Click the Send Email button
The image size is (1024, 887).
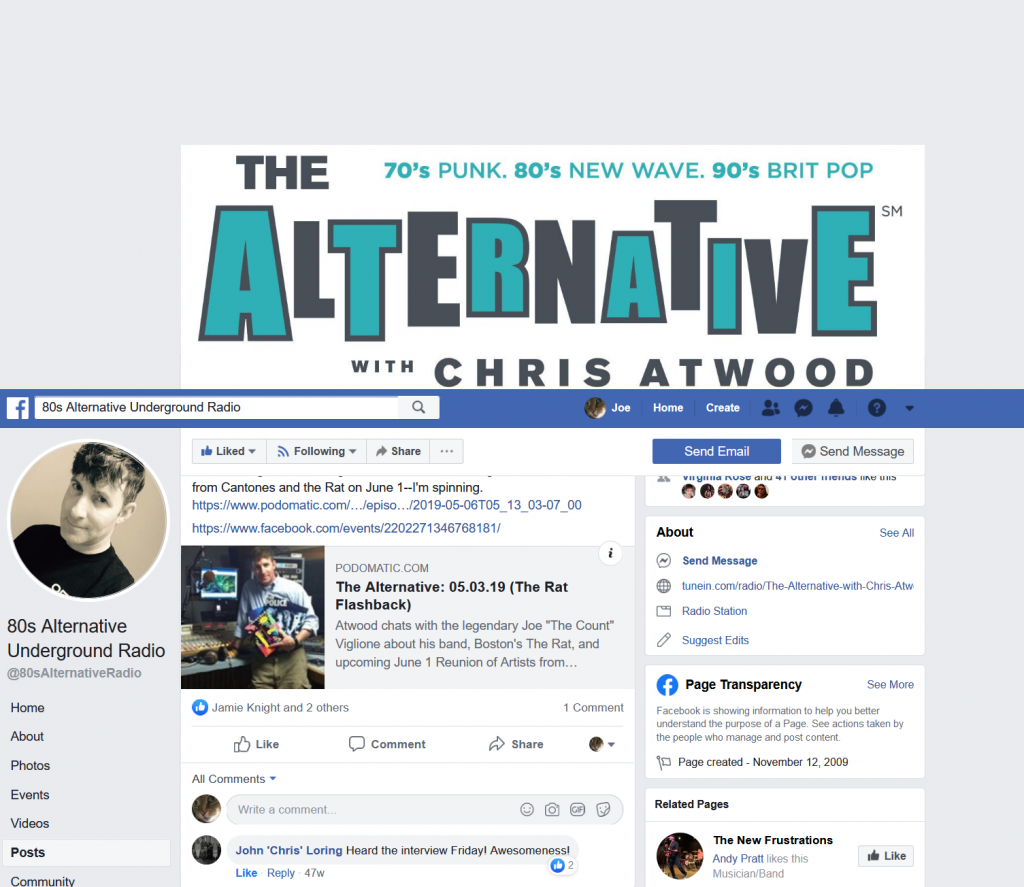click(716, 451)
